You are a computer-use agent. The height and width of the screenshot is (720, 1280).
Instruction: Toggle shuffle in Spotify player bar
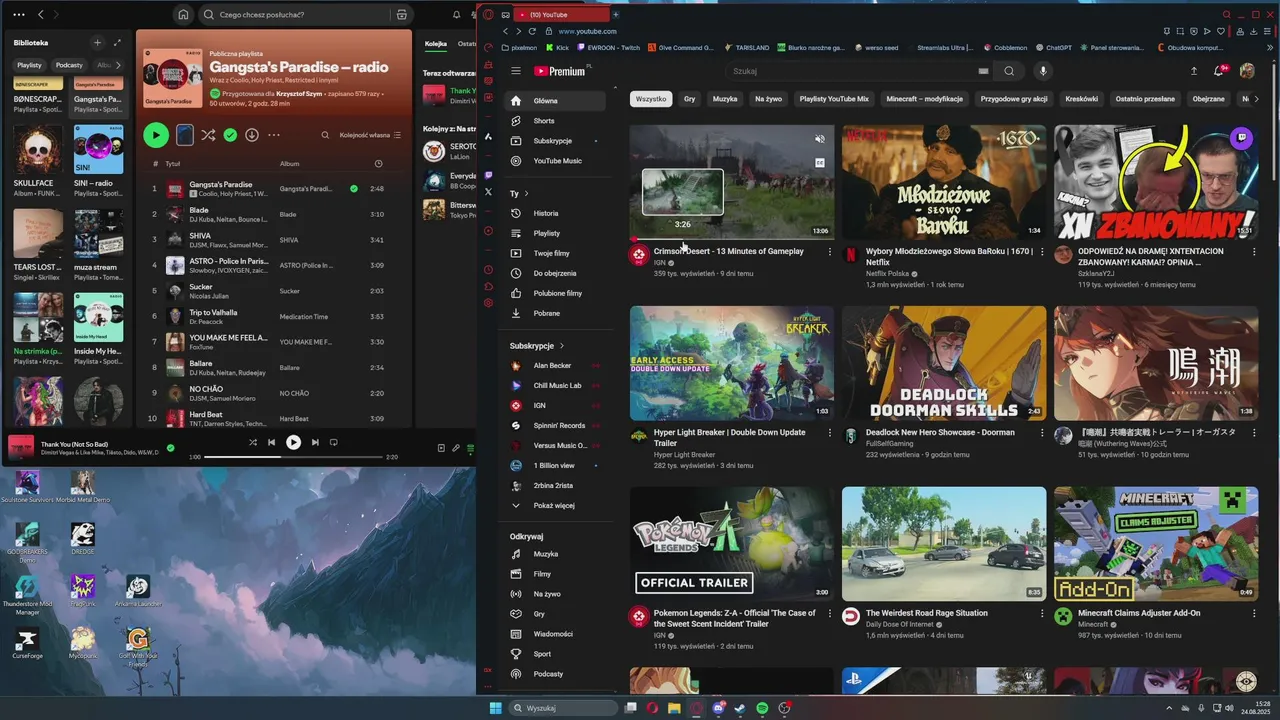pyautogui.click(x=252, y=442)
